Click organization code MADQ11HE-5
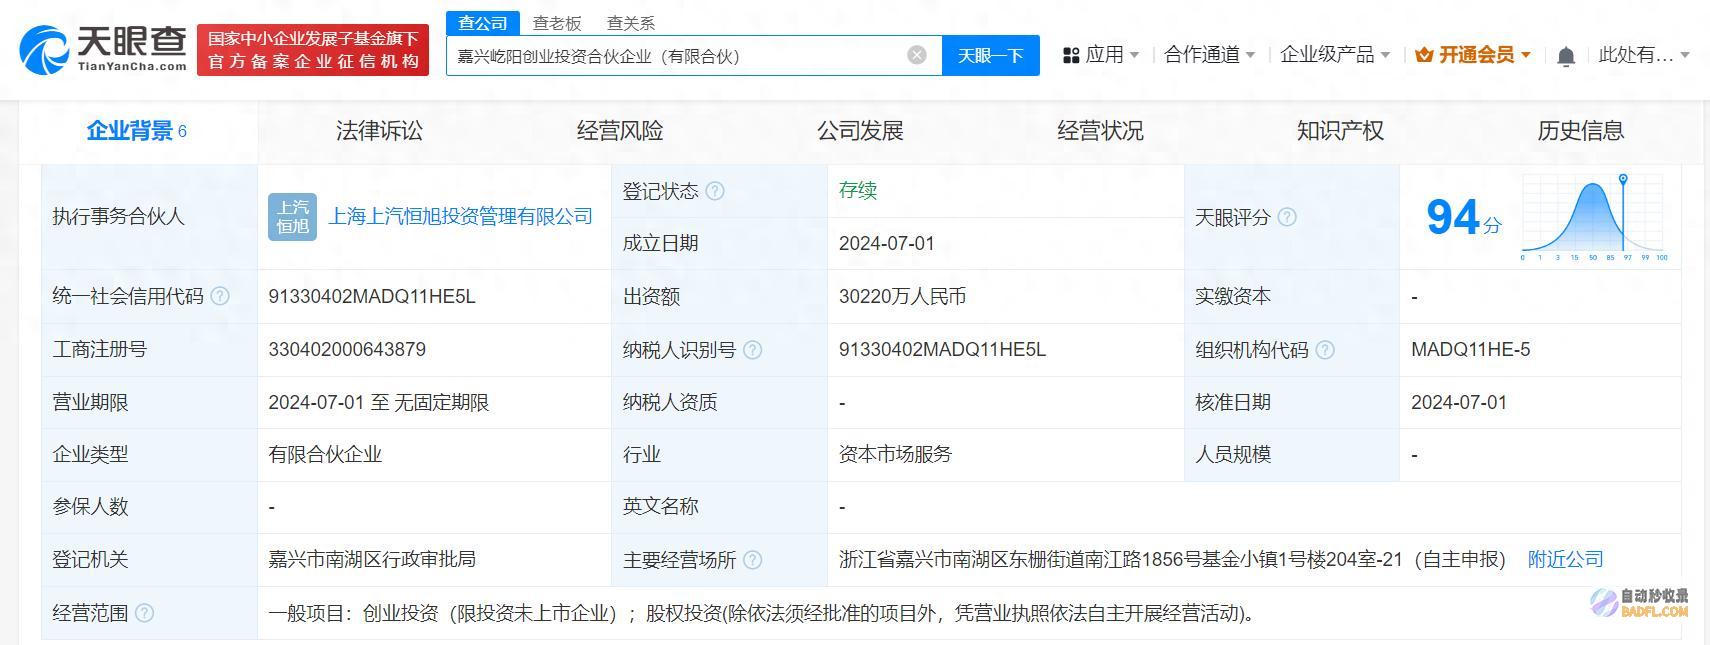This screenshot has width=1710, height=645. (x=1470, y=350)
